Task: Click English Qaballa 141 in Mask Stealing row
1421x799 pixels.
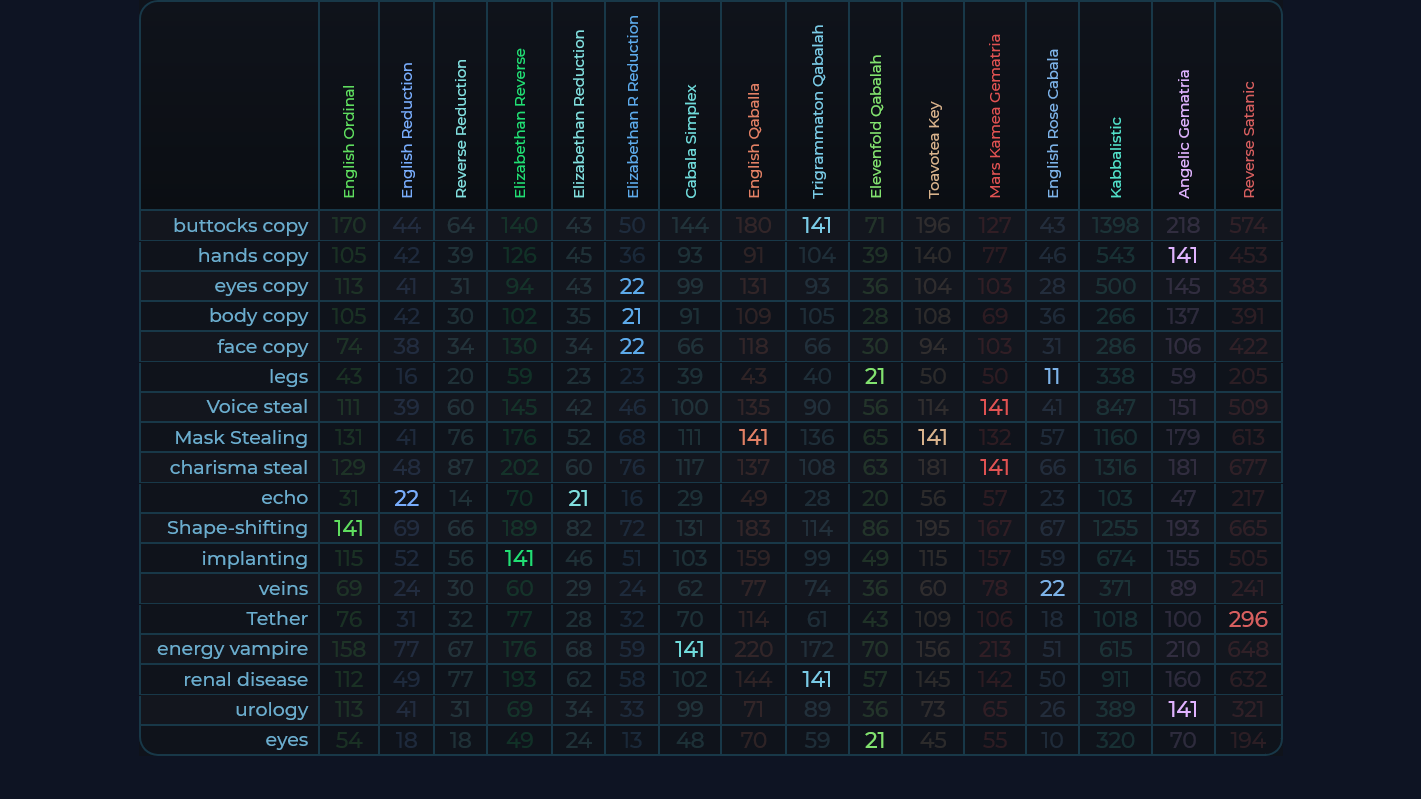Action: pyautogui.click(x=753, y=438)
